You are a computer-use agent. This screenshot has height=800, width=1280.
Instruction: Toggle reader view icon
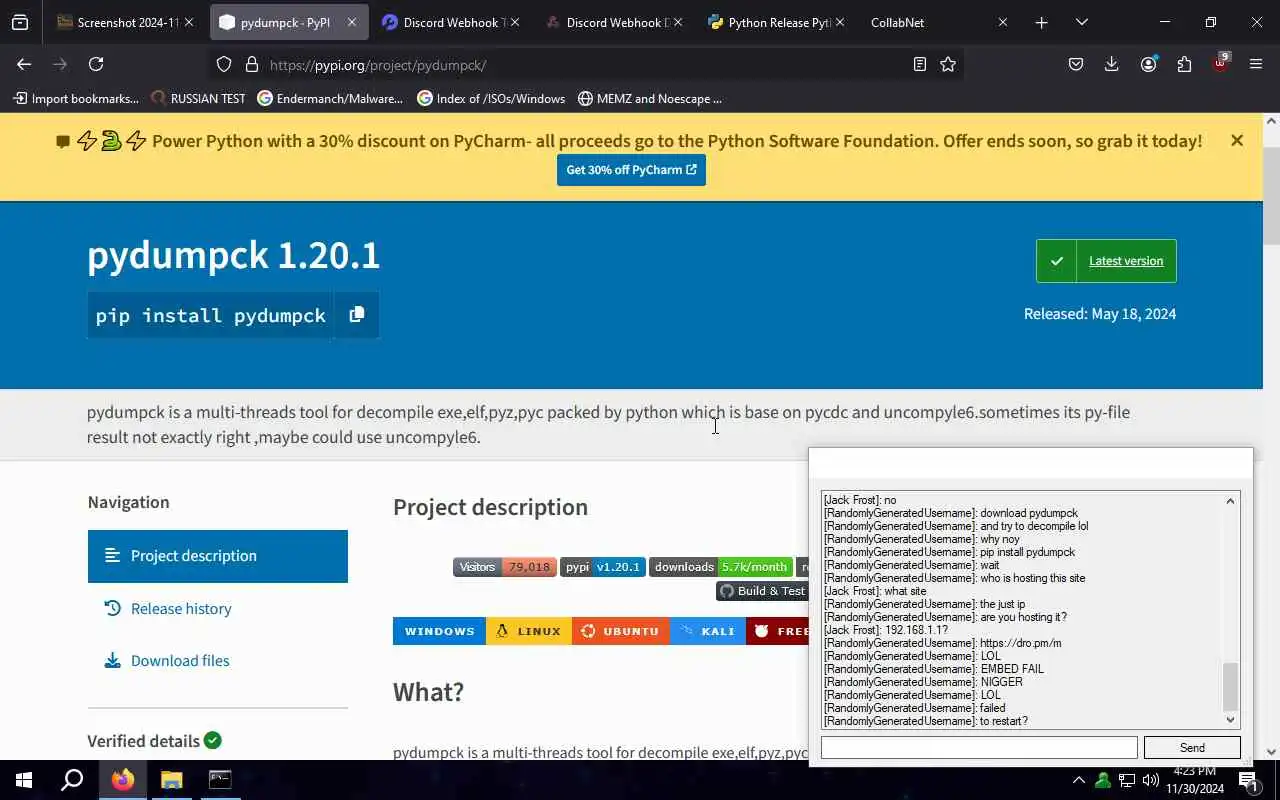(919, 64)
